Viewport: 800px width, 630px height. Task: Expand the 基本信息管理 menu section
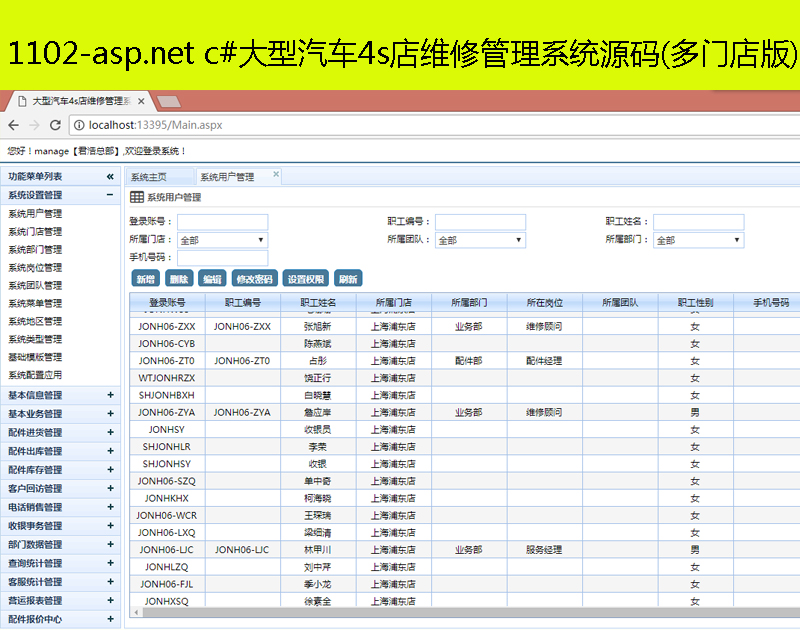tap(110, 395)
